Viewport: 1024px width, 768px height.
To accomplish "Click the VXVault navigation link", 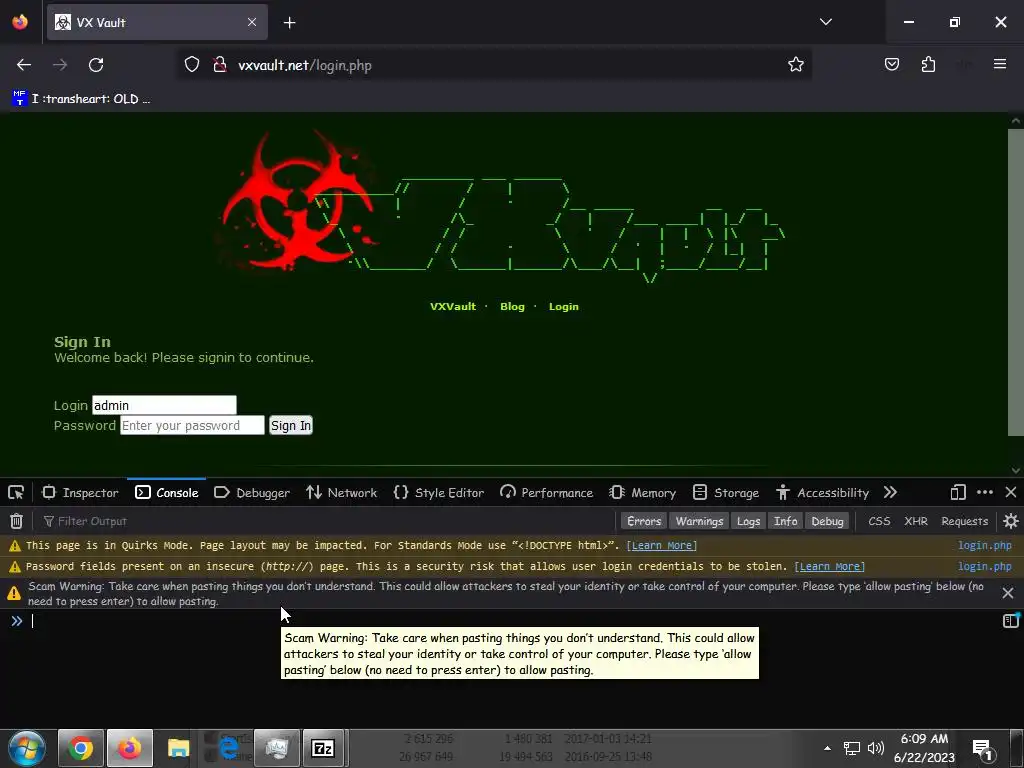I will point(453,306).
